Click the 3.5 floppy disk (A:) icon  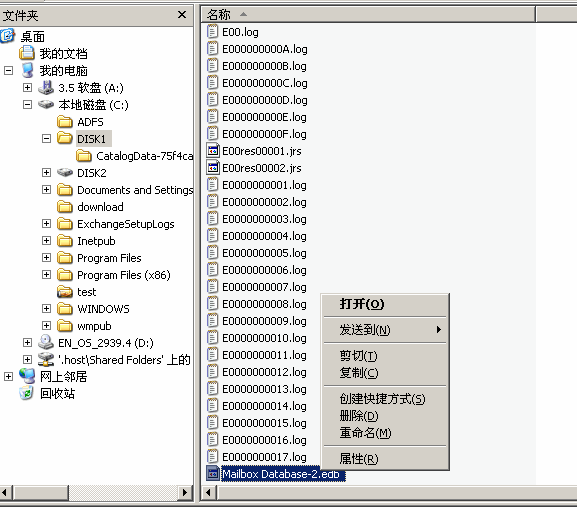(x=46, y=88)
